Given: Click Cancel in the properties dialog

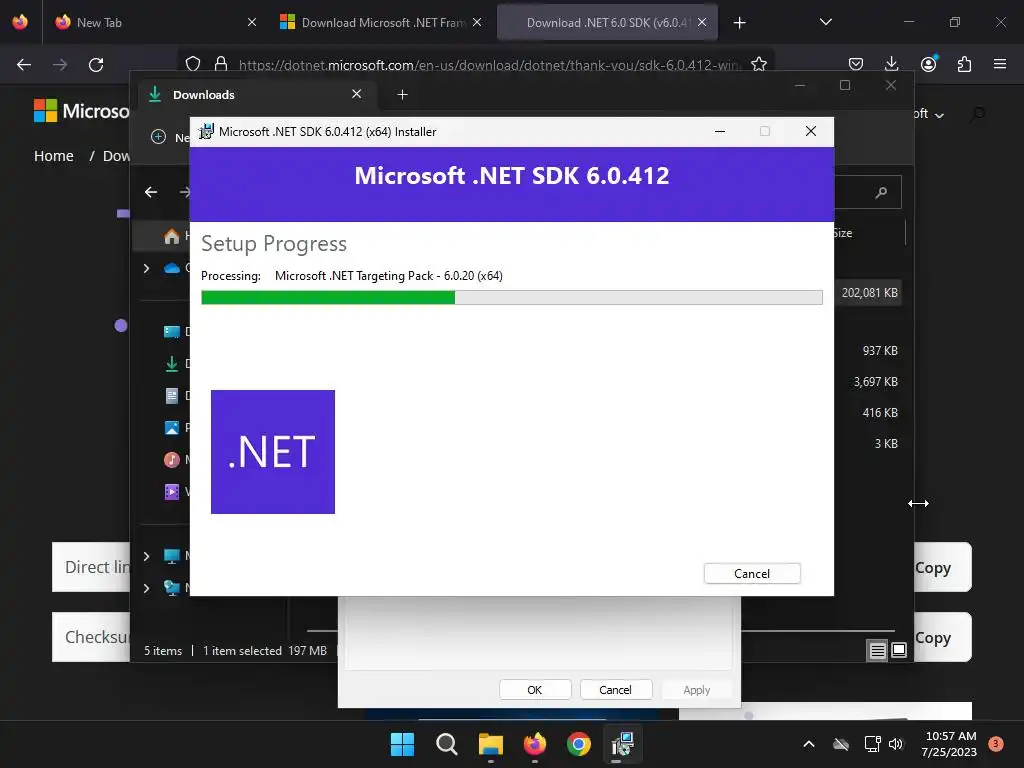Looking at the screenshot, I should 615,690.
